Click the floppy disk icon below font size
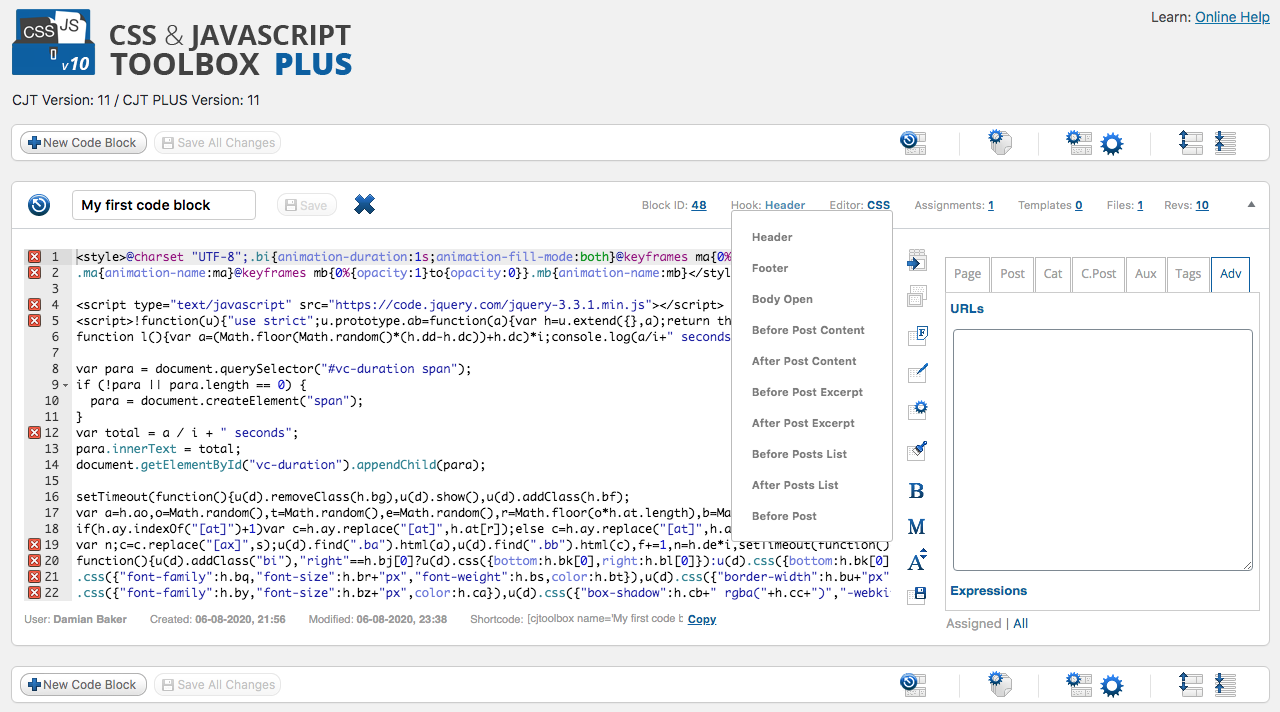This screenshot has height=712, width=1280. [917, 596]
